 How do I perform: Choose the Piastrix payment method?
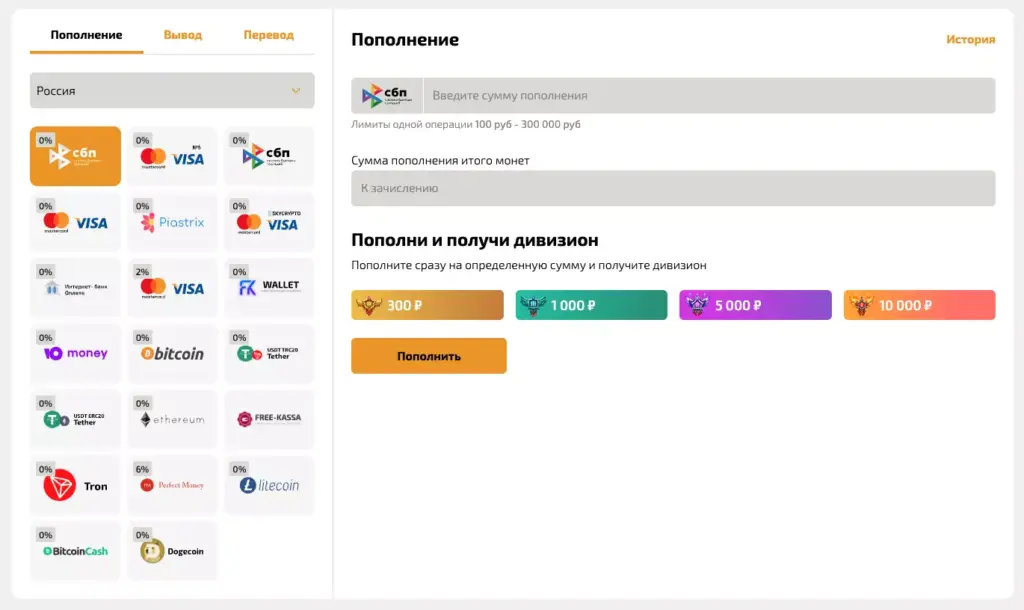click(x=172, y=222)
